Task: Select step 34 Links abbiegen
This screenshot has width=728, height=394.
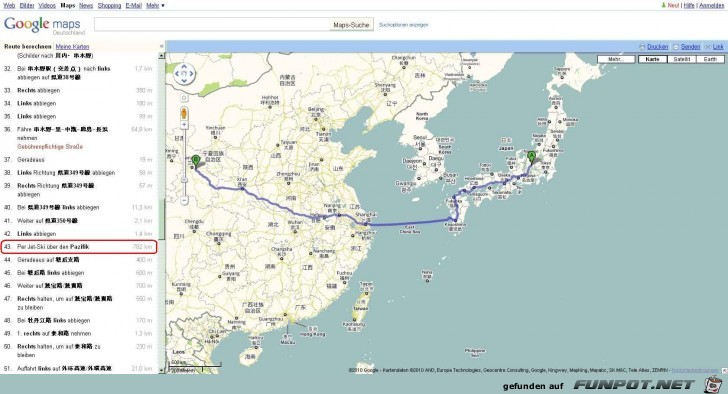Action: [79, 103]
